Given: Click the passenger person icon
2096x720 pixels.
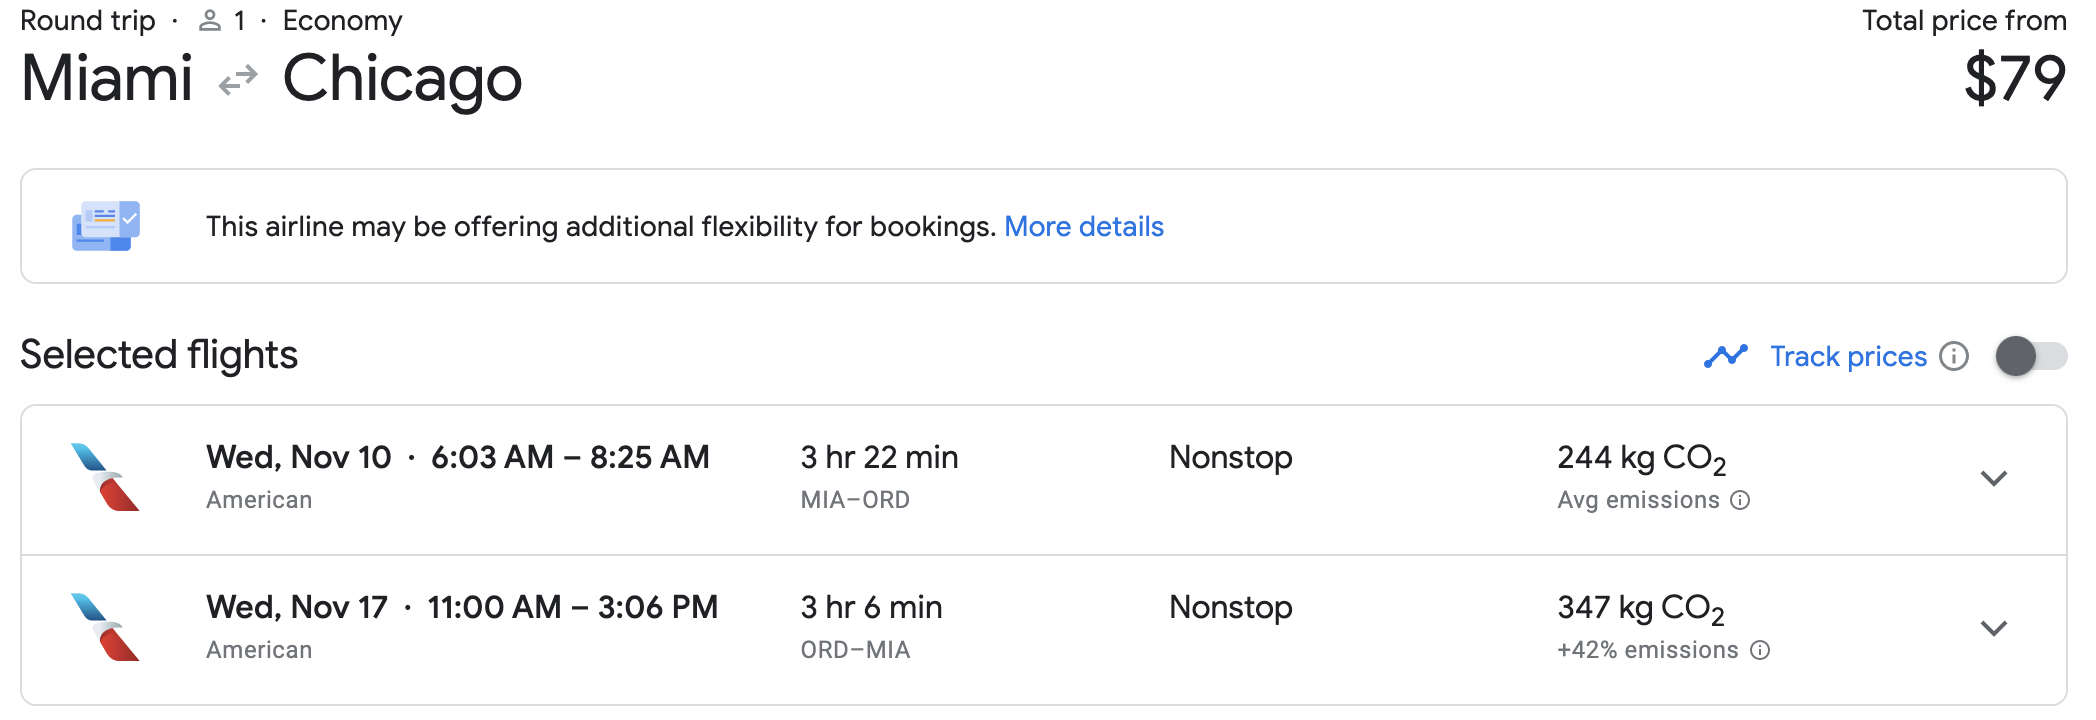Looking at the screenshot, I should (209, 19).
